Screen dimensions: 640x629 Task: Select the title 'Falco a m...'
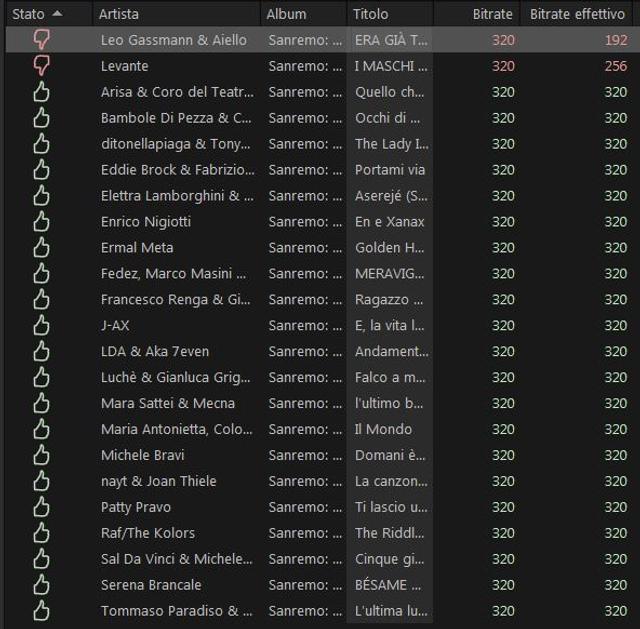[x=390, y=378]
